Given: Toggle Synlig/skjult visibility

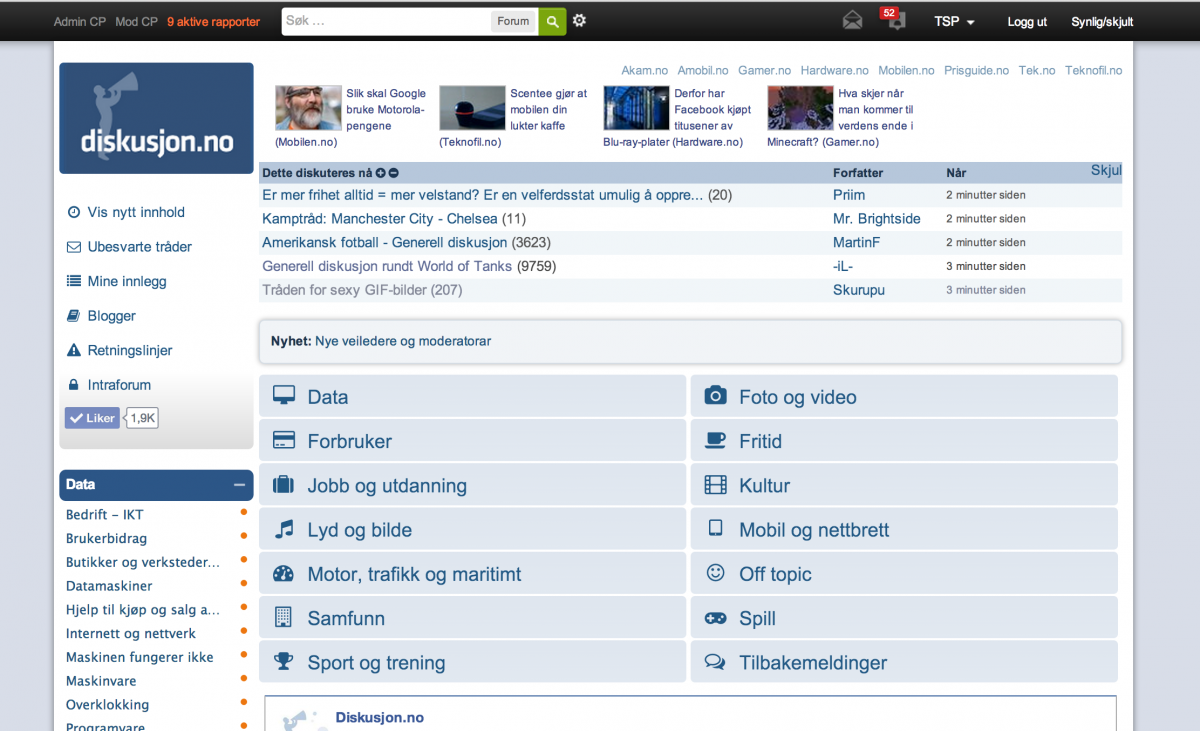Looking at the screenshot, I should [1102, 21].
